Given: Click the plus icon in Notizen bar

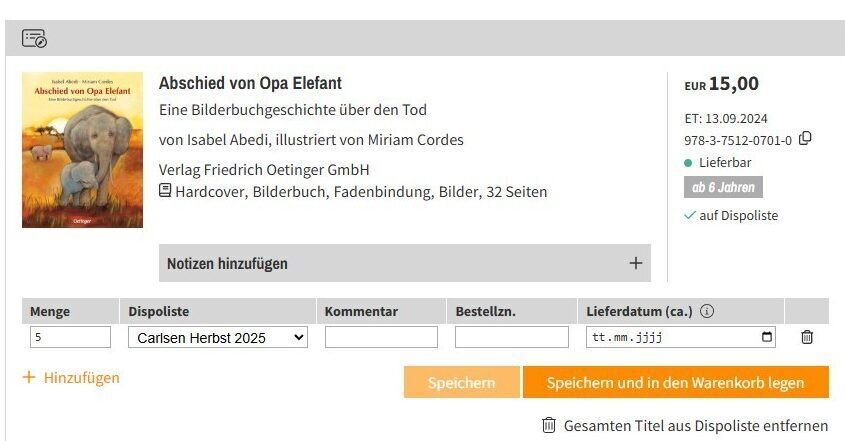Looking at the screenshot, I should [x=635, y=263].
